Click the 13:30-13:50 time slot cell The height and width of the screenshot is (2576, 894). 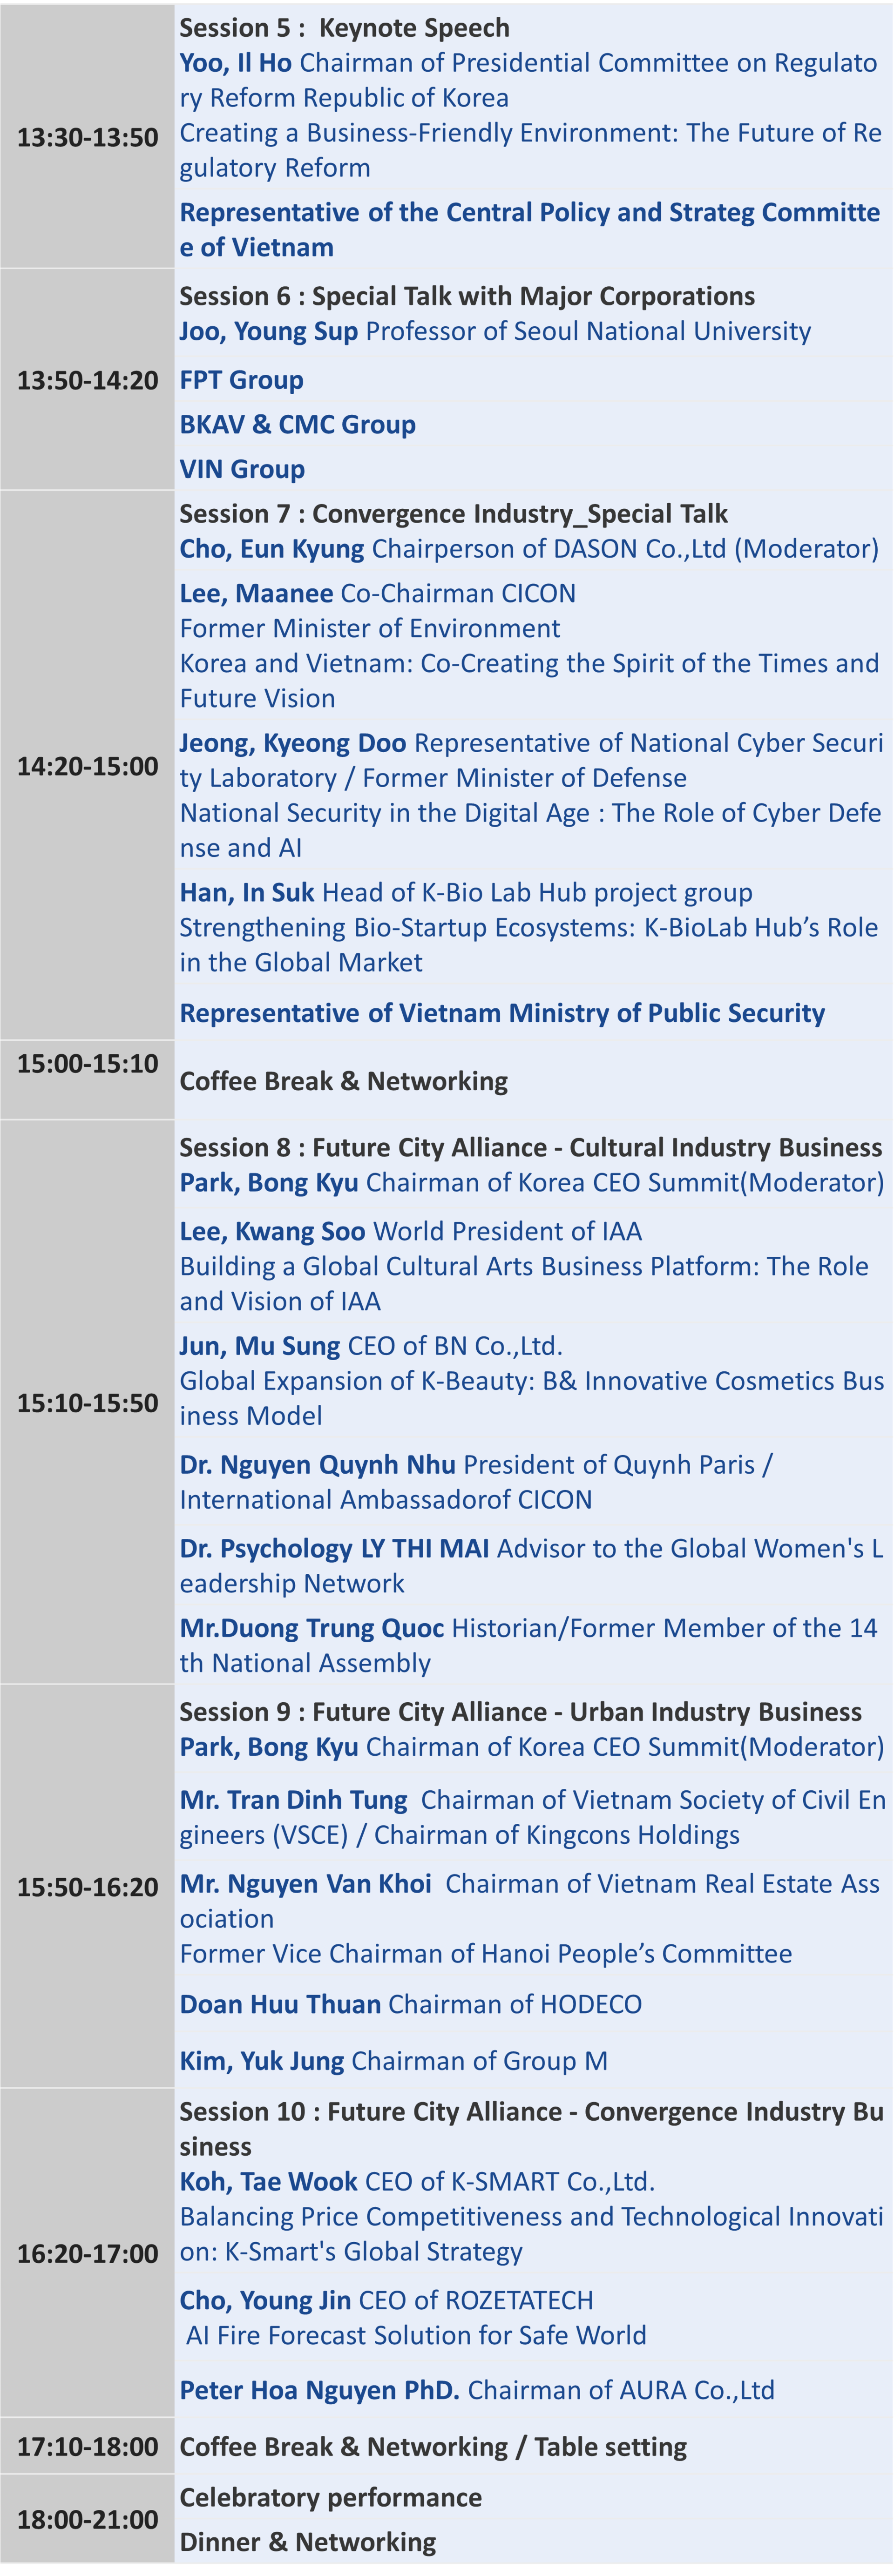[87, 137]
